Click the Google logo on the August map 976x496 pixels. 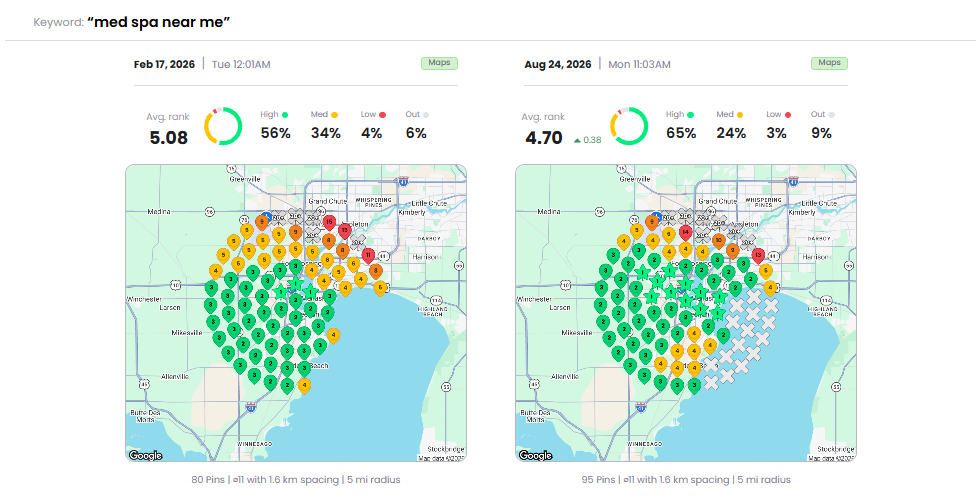tap(535, 456)
